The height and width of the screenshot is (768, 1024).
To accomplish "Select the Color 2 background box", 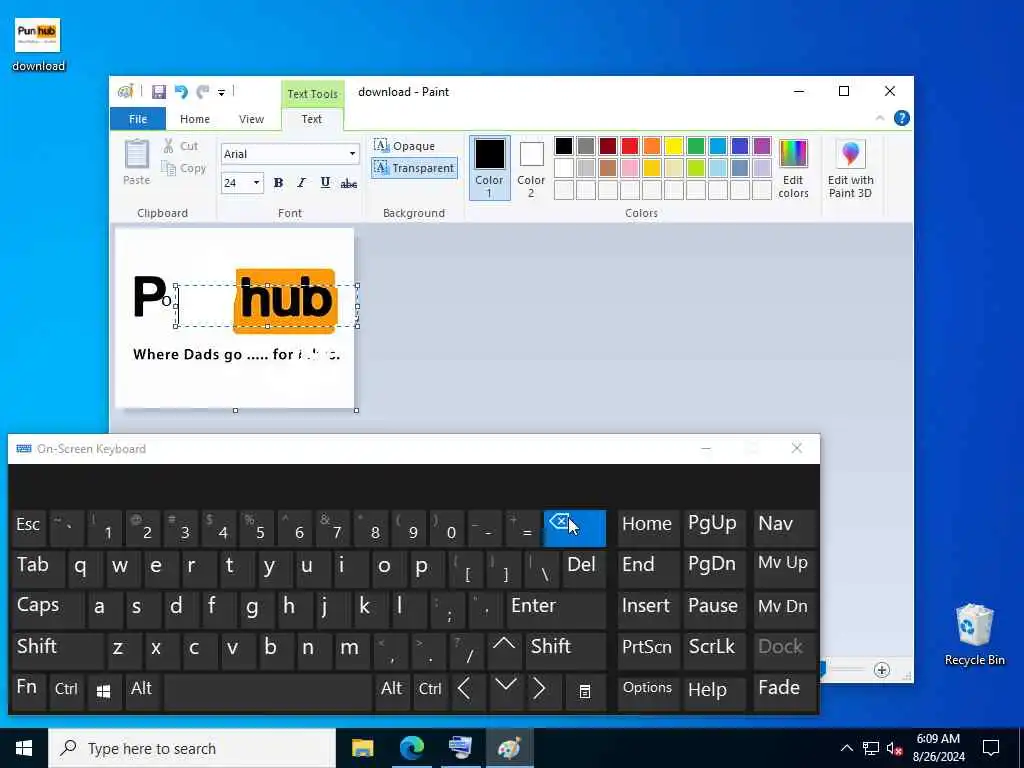I will coord(531,168).
